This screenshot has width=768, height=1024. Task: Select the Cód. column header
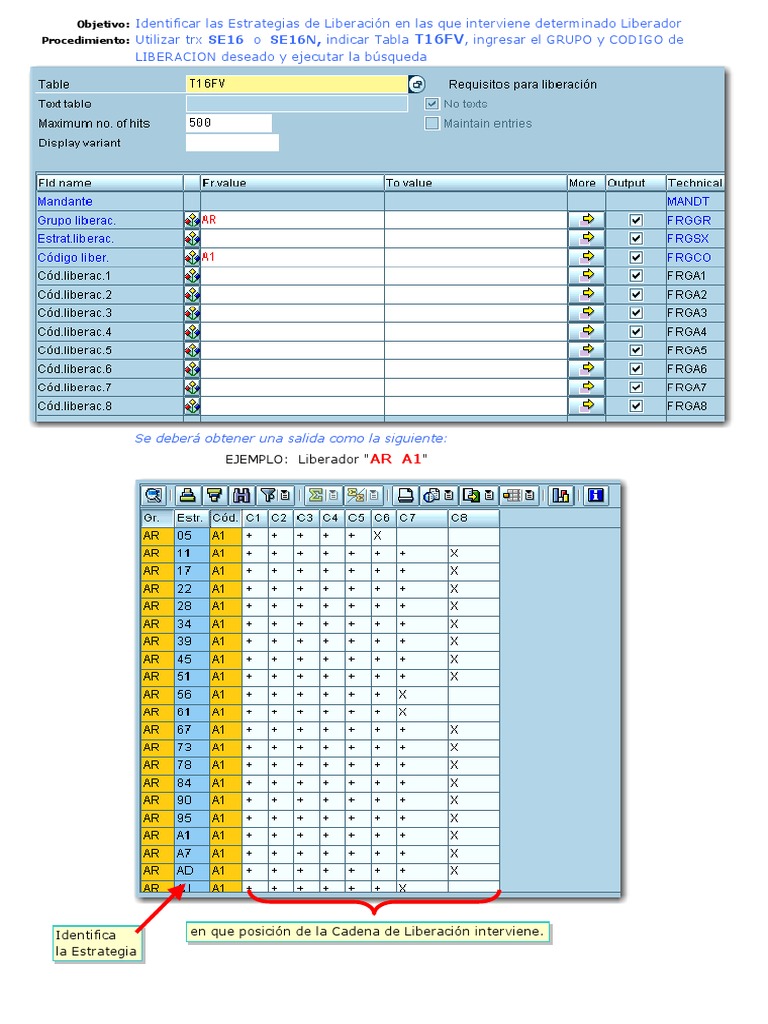(225, 518)
